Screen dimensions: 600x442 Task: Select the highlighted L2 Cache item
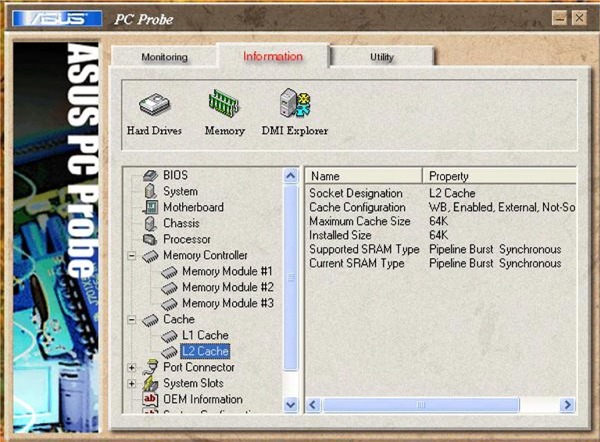(205, 351)
